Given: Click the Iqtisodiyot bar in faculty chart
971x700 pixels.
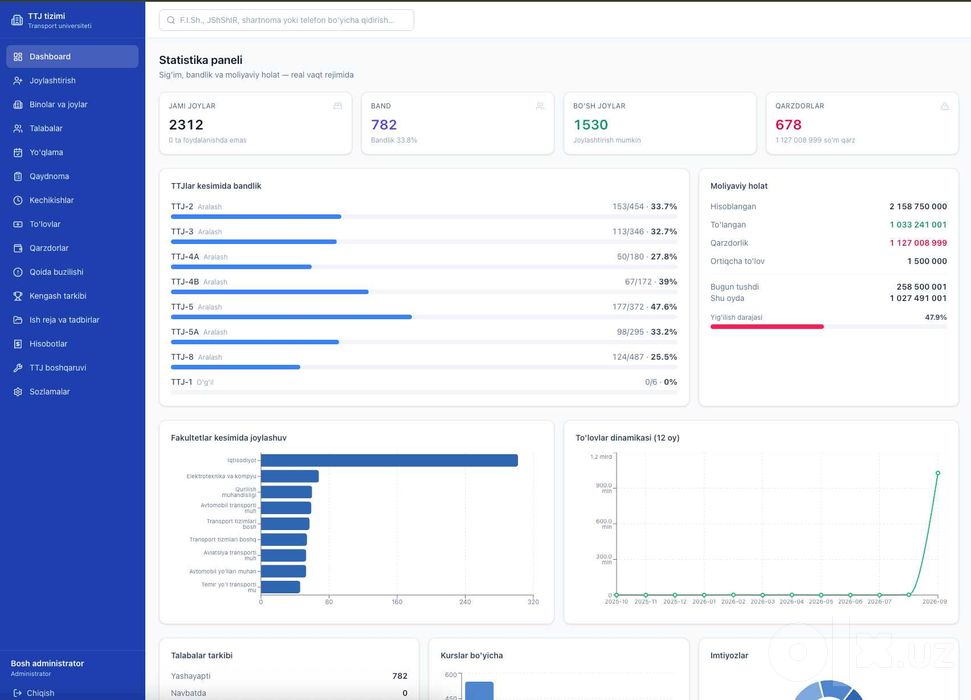Looking at the screenshot, I should point(390,460).
